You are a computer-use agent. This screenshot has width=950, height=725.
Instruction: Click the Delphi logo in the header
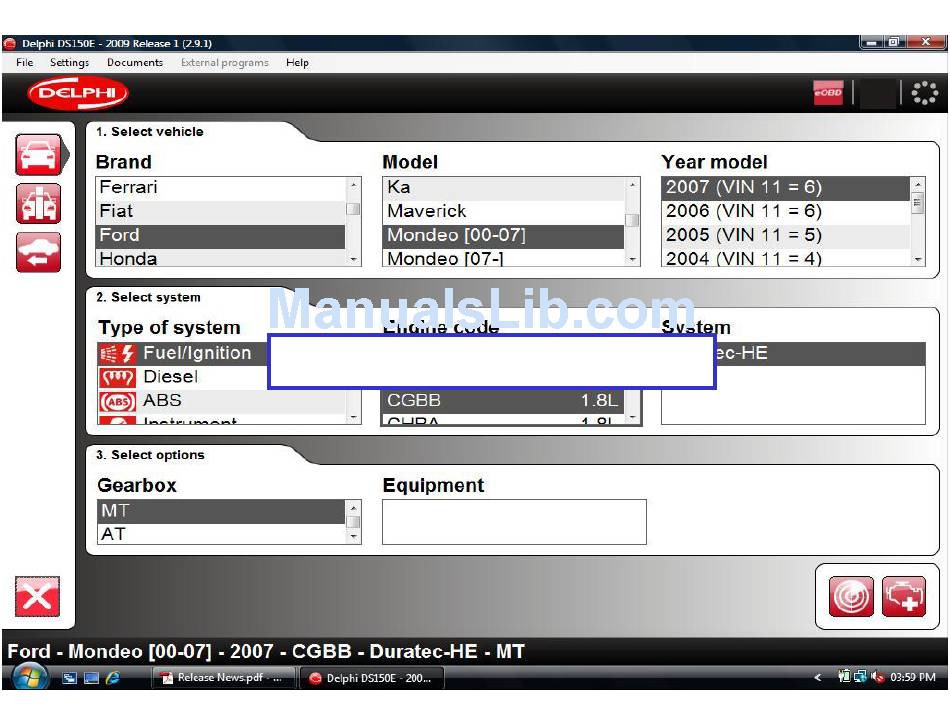(78, 93)
